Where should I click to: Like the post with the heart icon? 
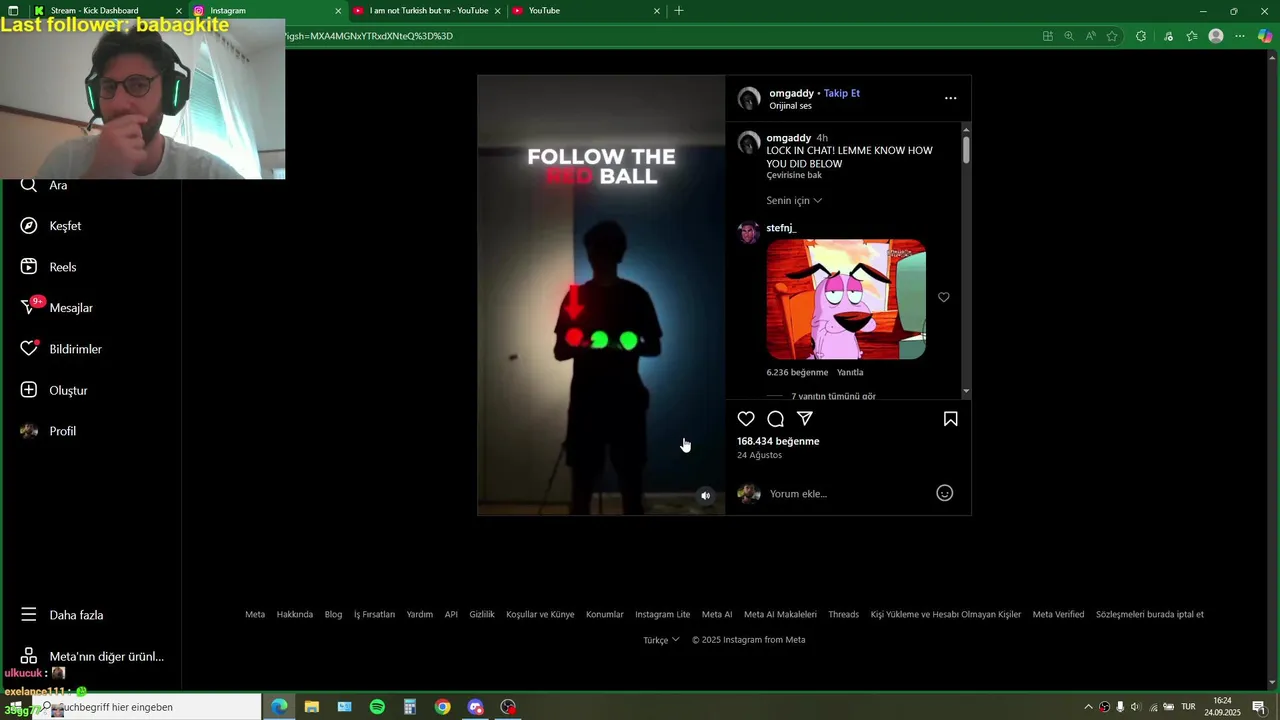(746, 419)
